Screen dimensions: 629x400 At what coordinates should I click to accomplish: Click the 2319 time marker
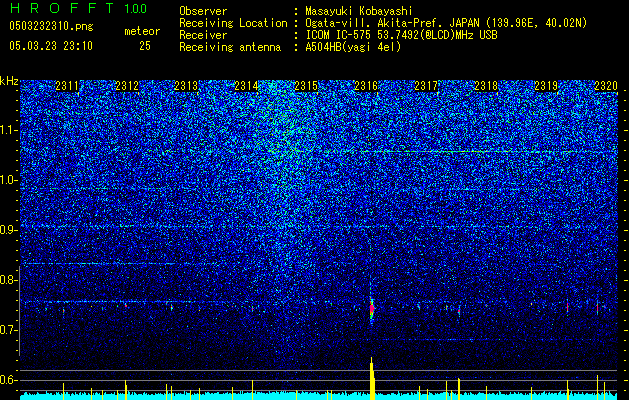click(546, 86)
